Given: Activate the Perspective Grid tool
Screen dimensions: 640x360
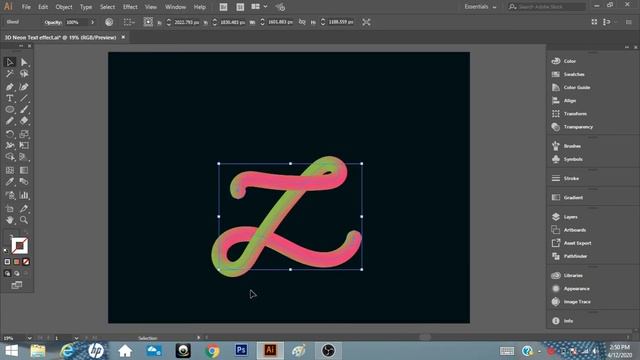Looking at the screenshot, I should point(24,157).
